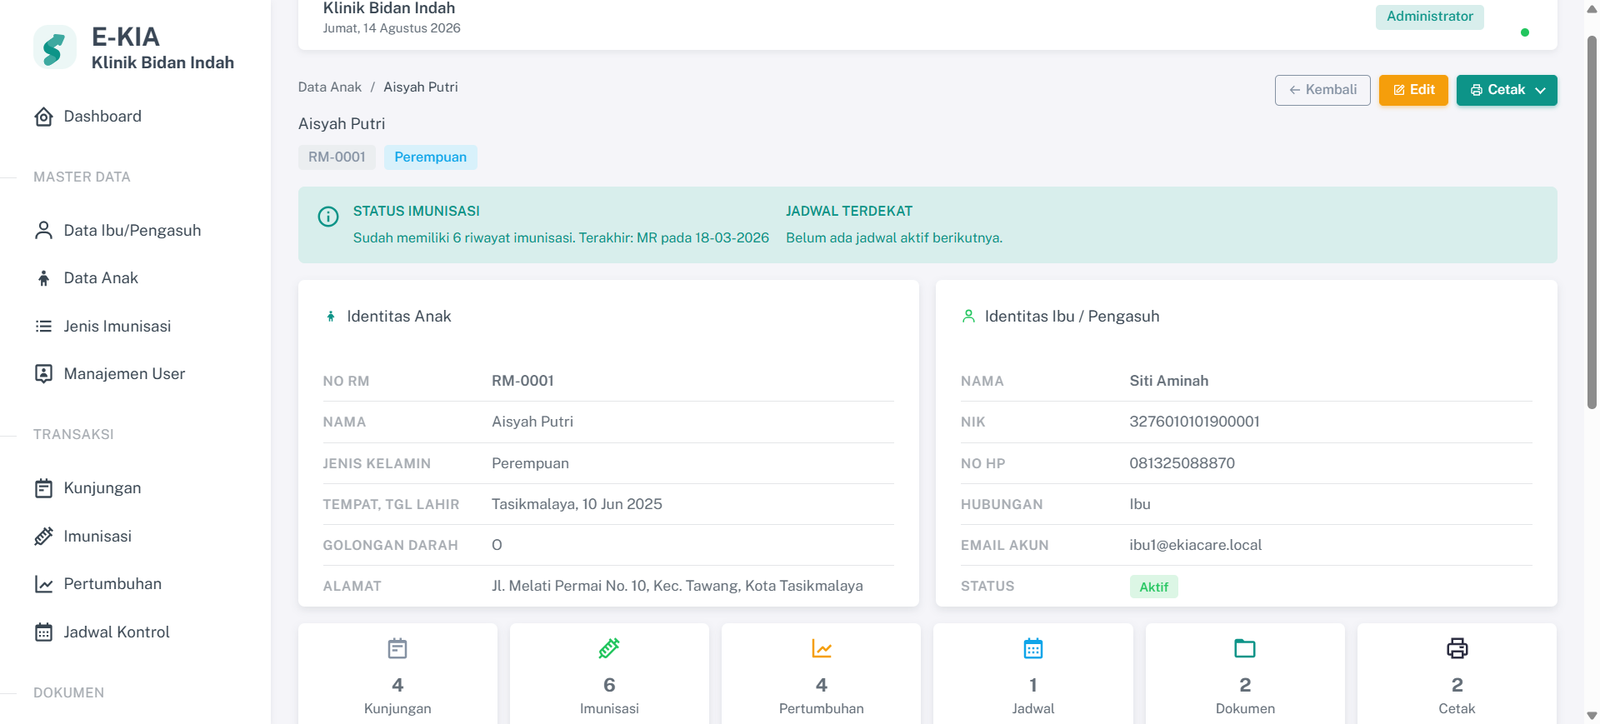Open the Dokumen summary card with 2
This screenshot has height=724, width=1600.
[x=1245, y=674]
